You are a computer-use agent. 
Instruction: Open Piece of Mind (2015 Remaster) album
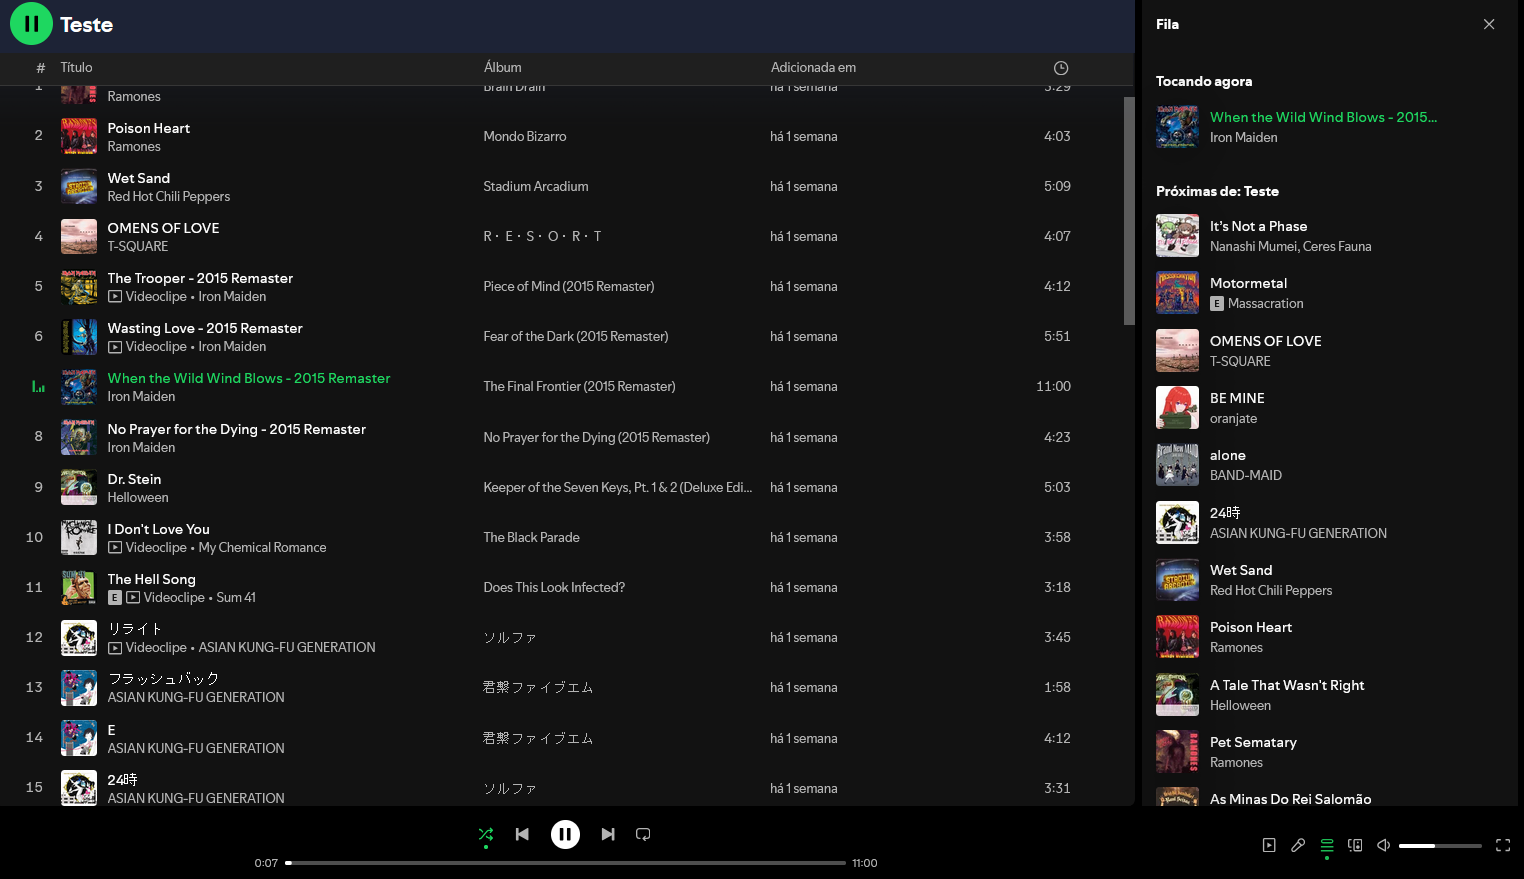569,286
